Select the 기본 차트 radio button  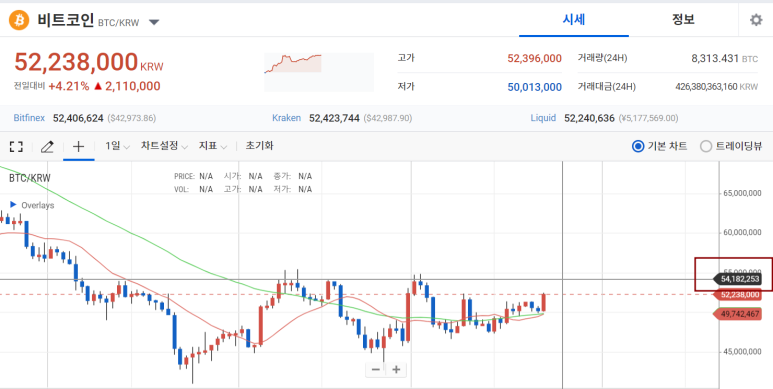pyautogui.click(x=638, y=146)
